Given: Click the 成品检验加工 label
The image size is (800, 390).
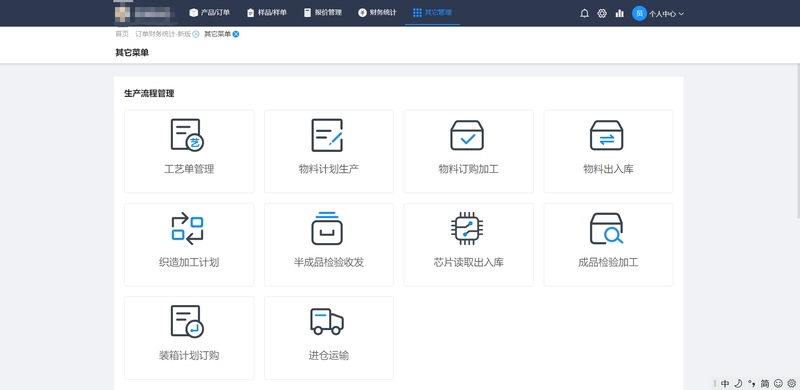Looking at the screenshot, I should pyautogui.click(x=608, y=262).
